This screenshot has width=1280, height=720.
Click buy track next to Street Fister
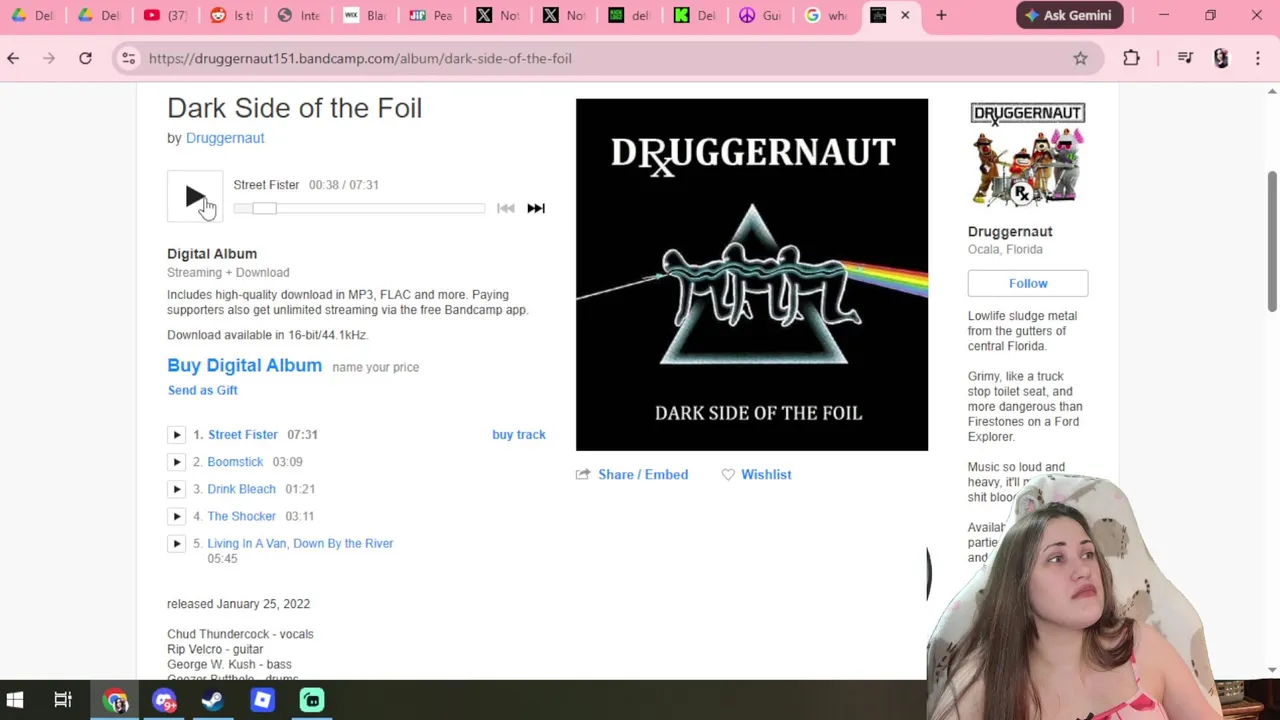coord(519,435)
